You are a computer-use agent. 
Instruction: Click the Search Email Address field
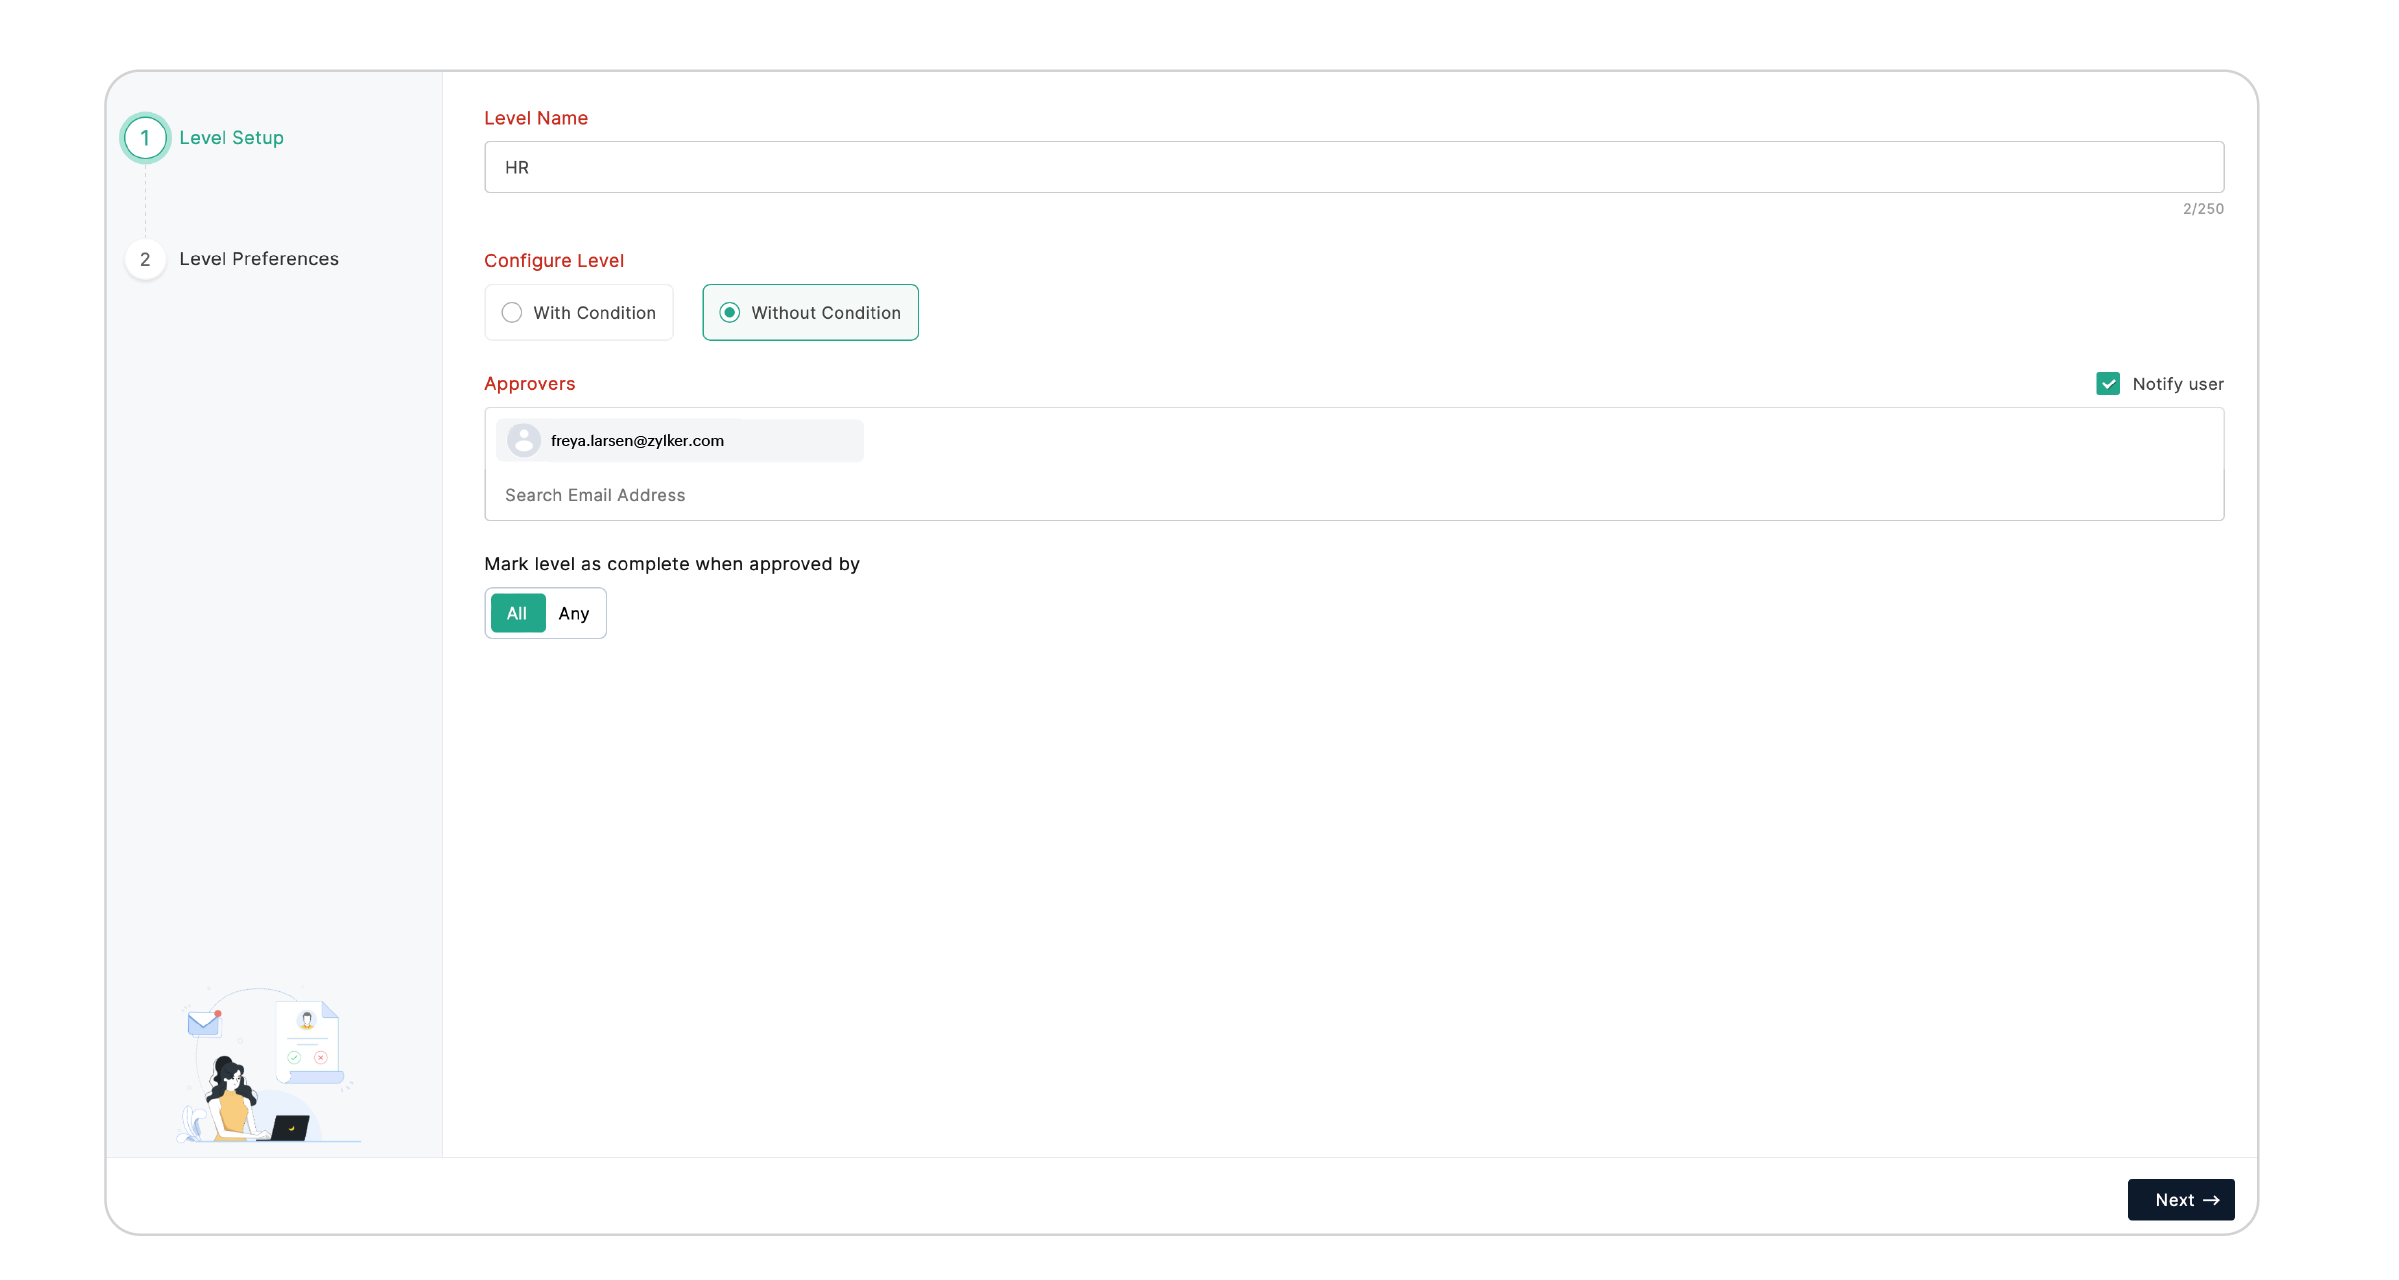[x=1353, y=495]
